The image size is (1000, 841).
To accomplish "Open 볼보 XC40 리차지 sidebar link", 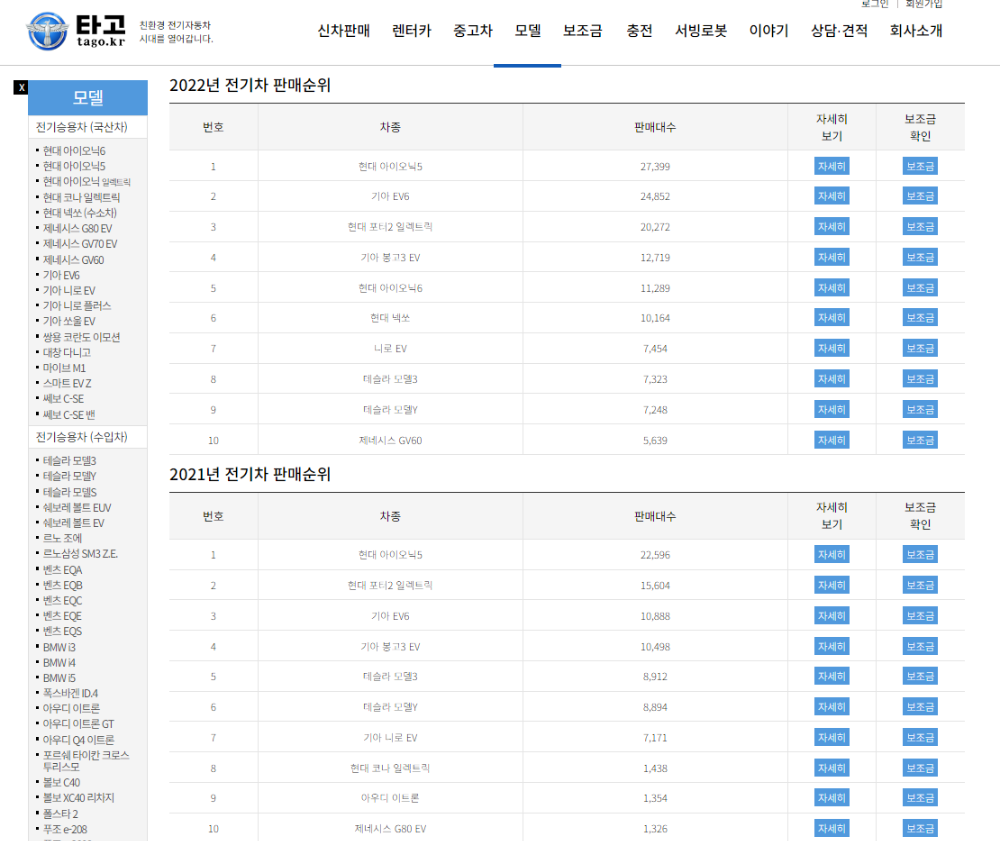I will coord(78,798).
